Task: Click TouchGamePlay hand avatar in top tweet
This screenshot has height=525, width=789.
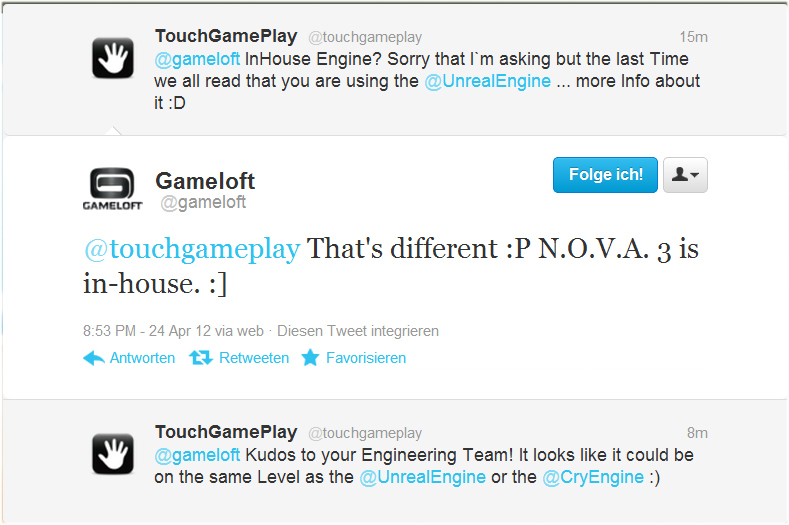Action: pyautogui.click(x=113, y=58)
